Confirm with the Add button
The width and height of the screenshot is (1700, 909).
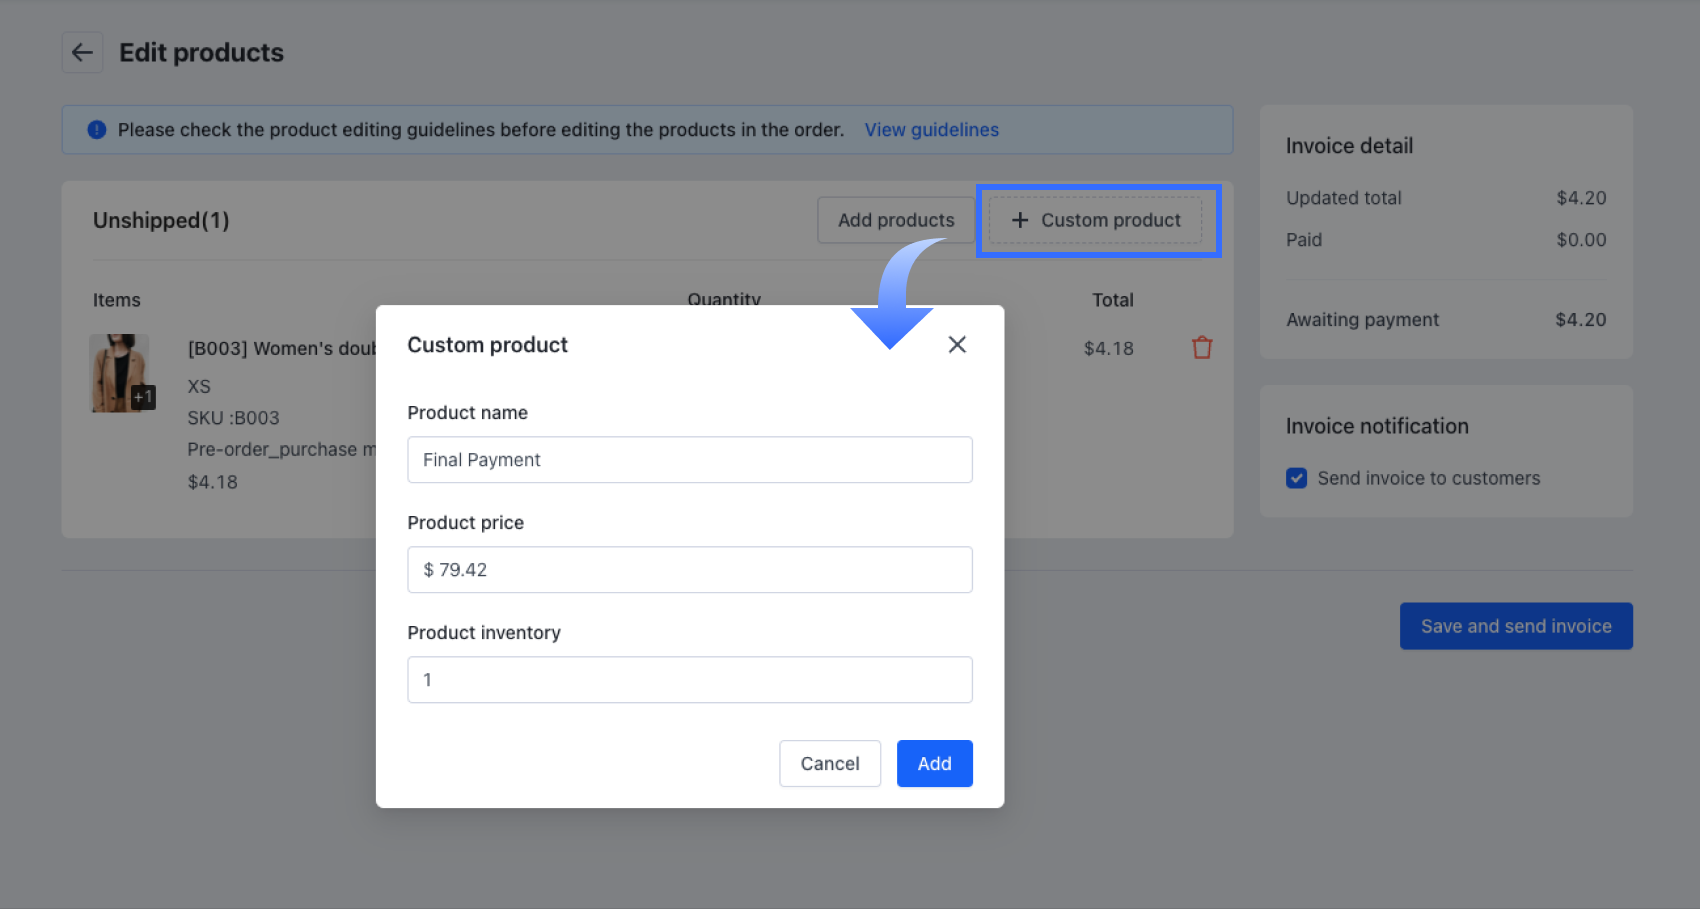(934, 763)
